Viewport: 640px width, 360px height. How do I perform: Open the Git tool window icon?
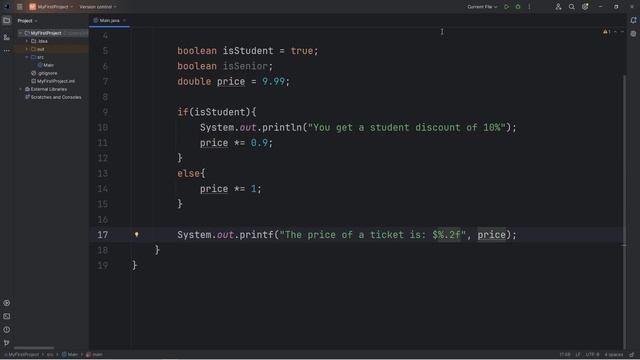click(7, 343)
